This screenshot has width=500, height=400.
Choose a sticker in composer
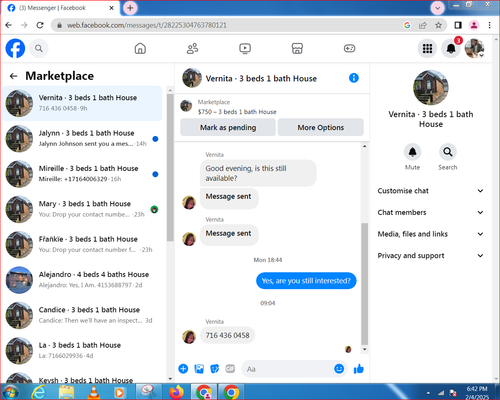[x=215, y=369]
